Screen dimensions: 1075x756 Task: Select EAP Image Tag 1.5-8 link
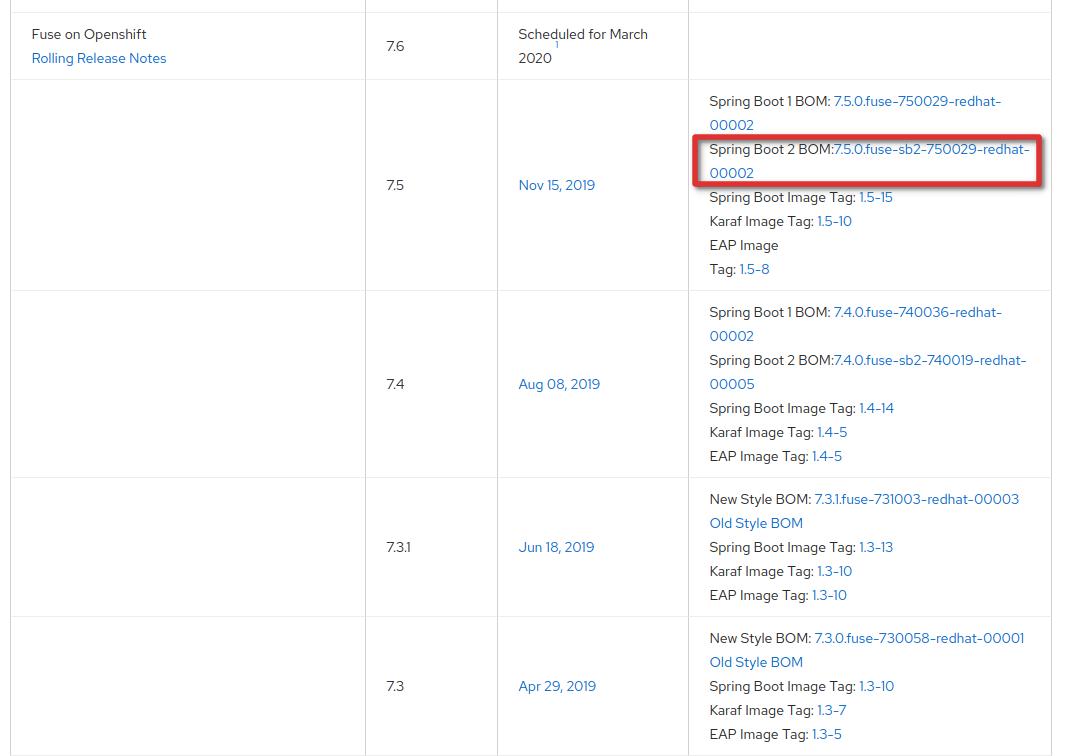[x=754, y=270]
